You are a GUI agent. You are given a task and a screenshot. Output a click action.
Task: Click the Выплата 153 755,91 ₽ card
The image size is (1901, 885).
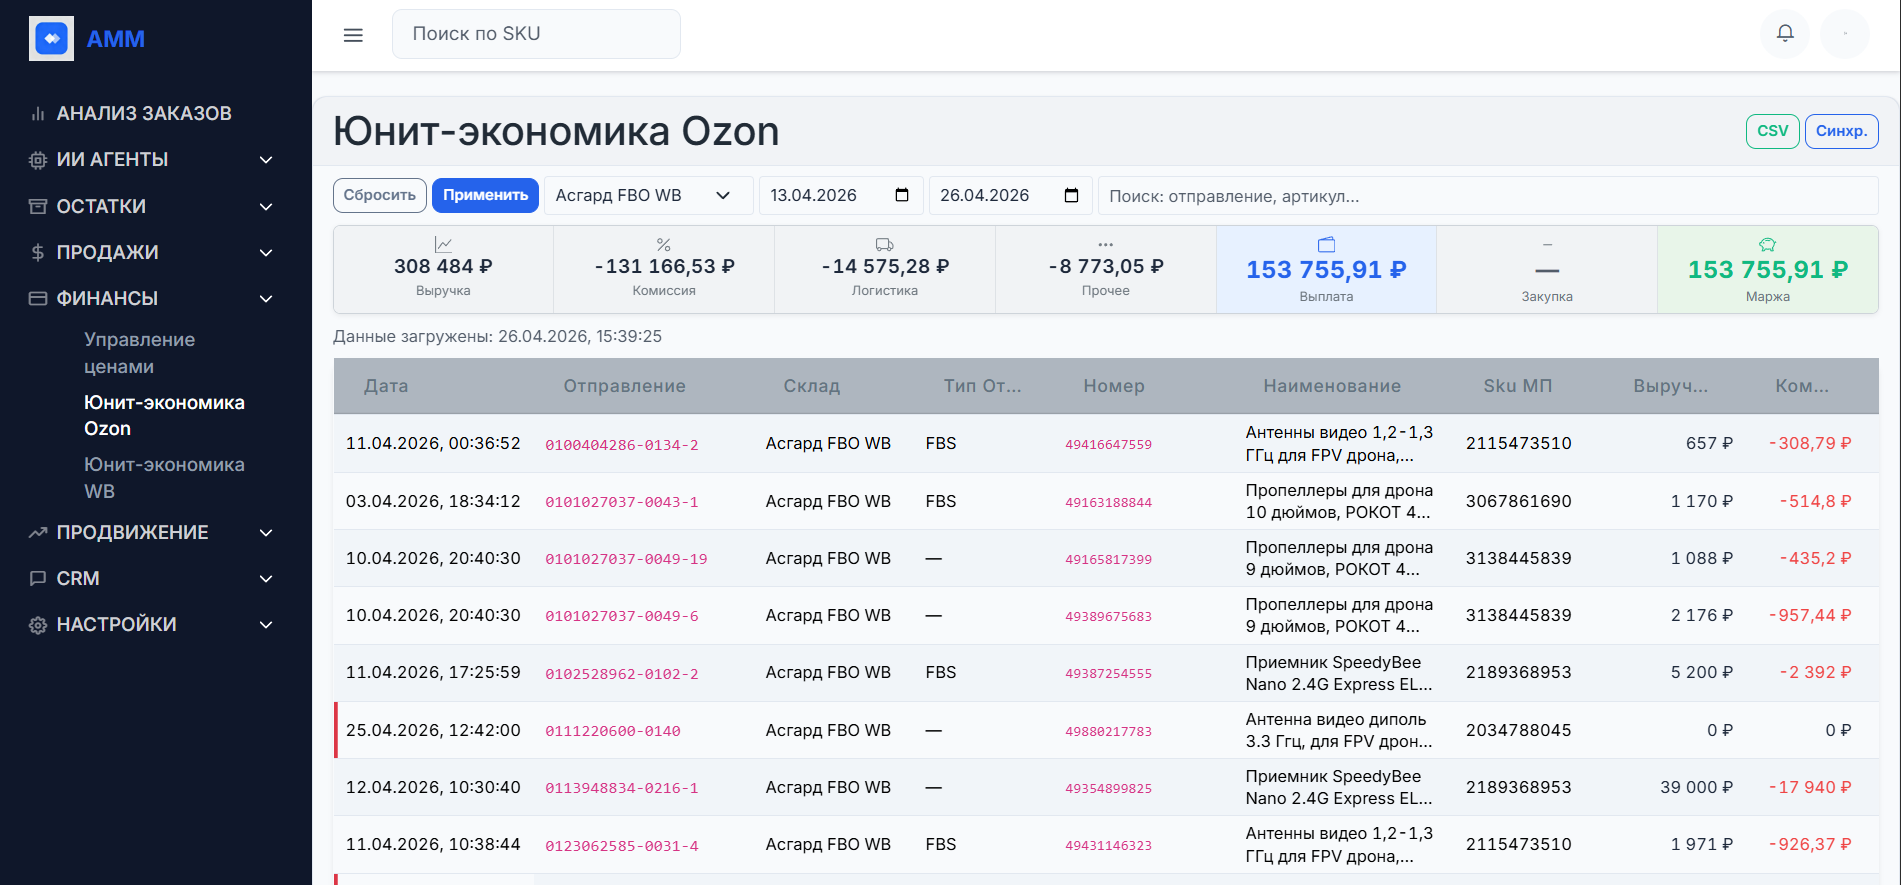pyautogui.click(x=1326, y=270)
